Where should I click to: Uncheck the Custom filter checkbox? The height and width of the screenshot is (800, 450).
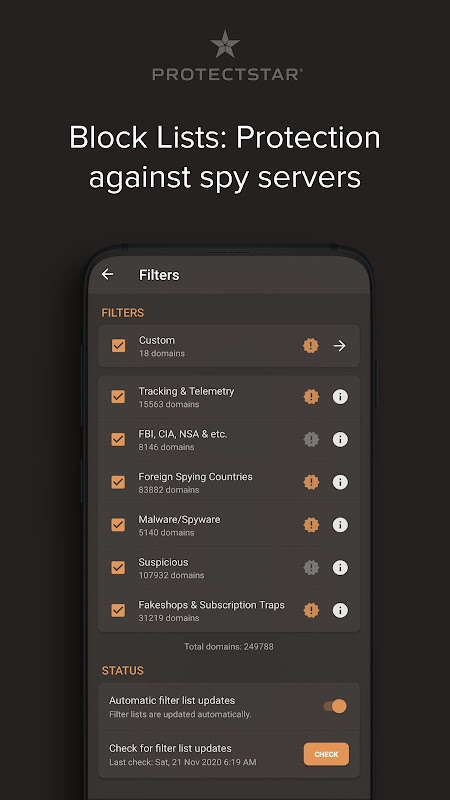[118, 345]
